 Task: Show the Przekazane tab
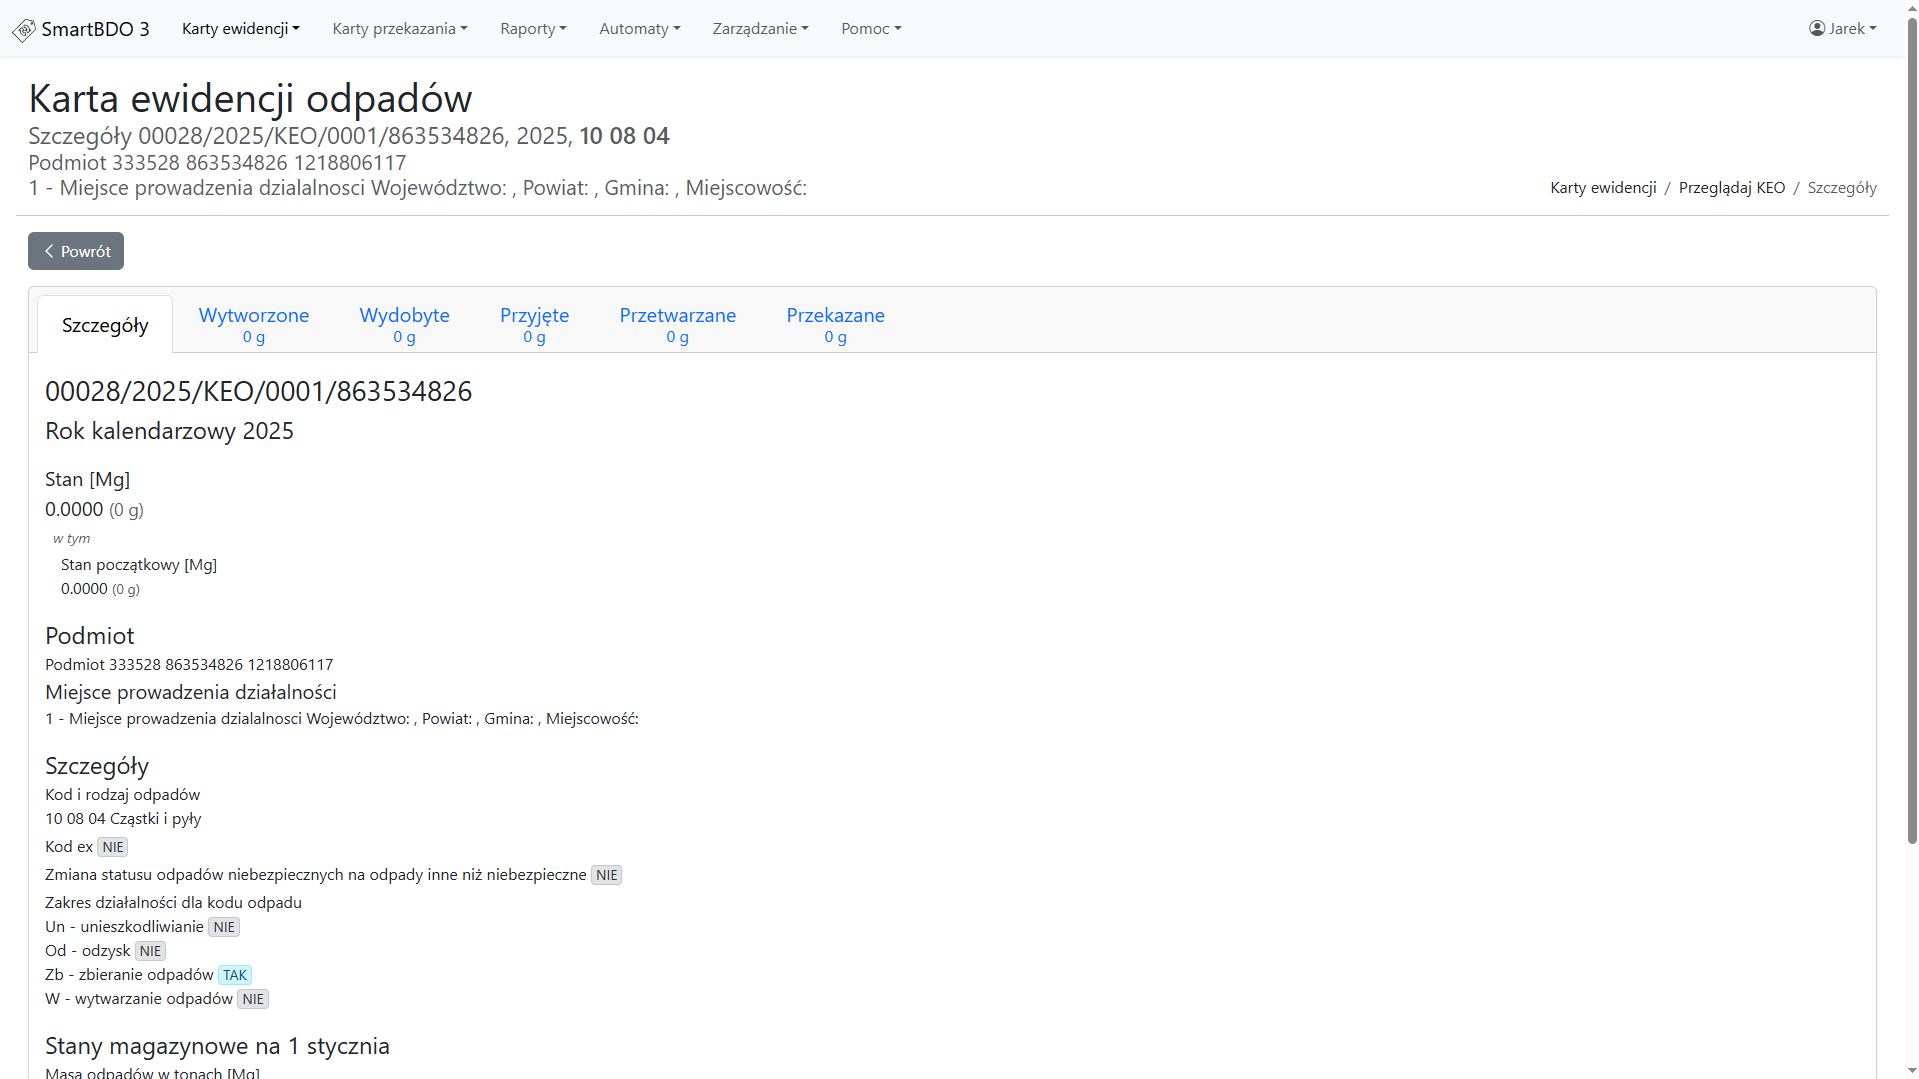(835, 324)
